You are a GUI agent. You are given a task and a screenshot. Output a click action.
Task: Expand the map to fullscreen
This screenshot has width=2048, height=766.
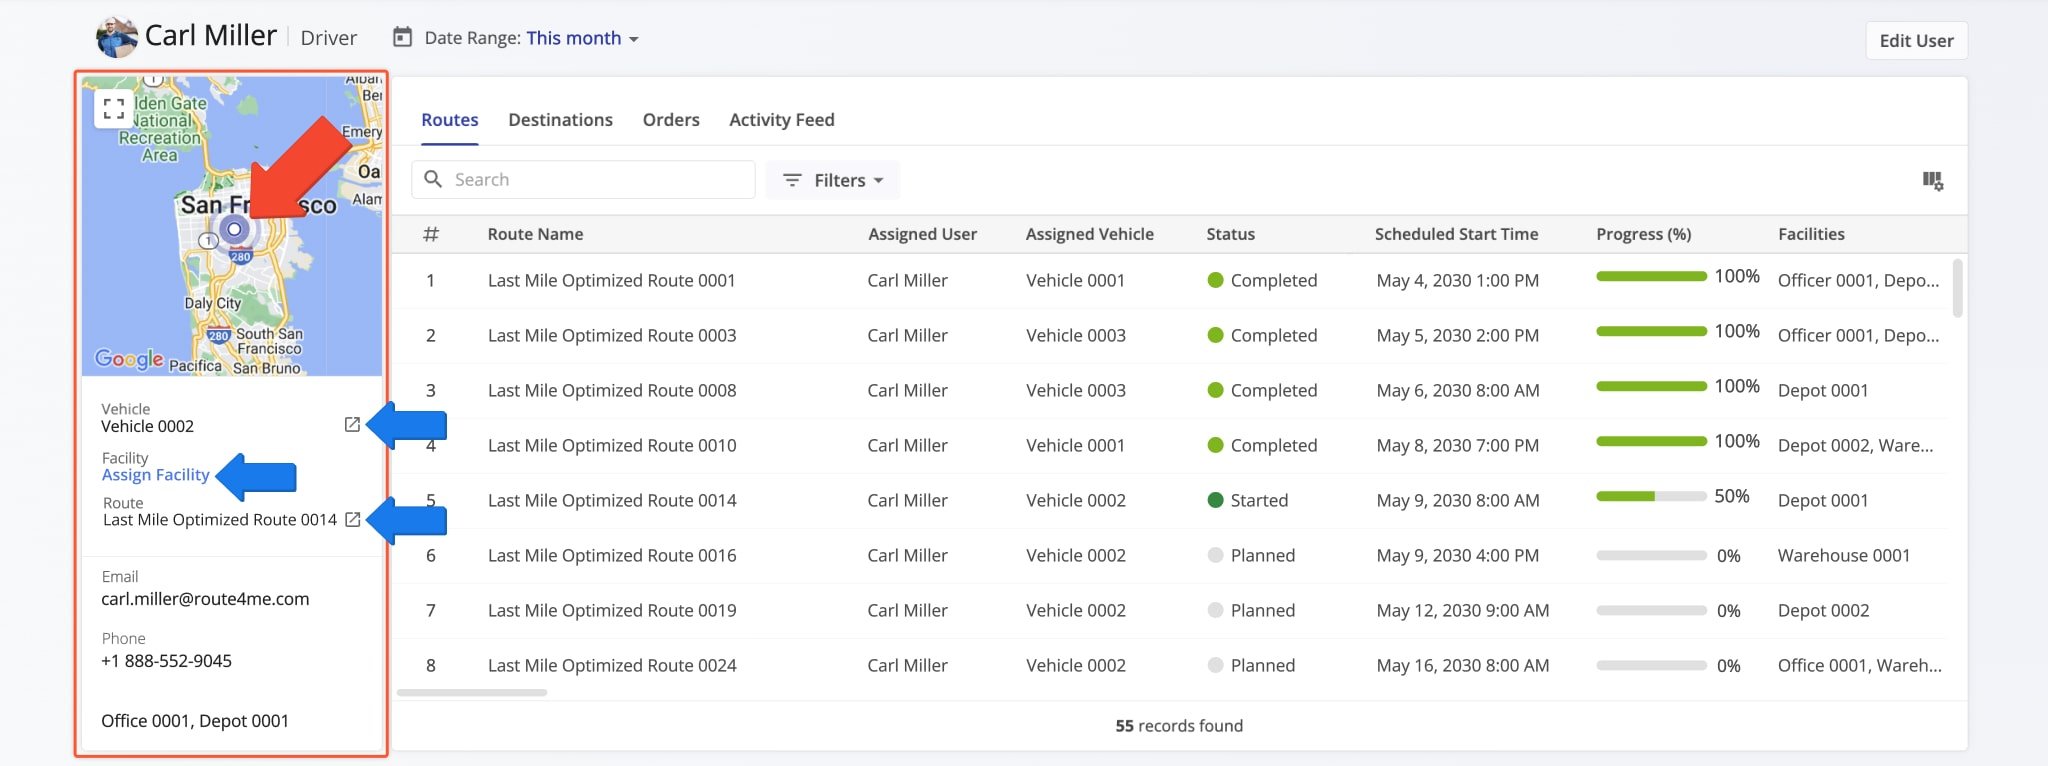(114, 109)
